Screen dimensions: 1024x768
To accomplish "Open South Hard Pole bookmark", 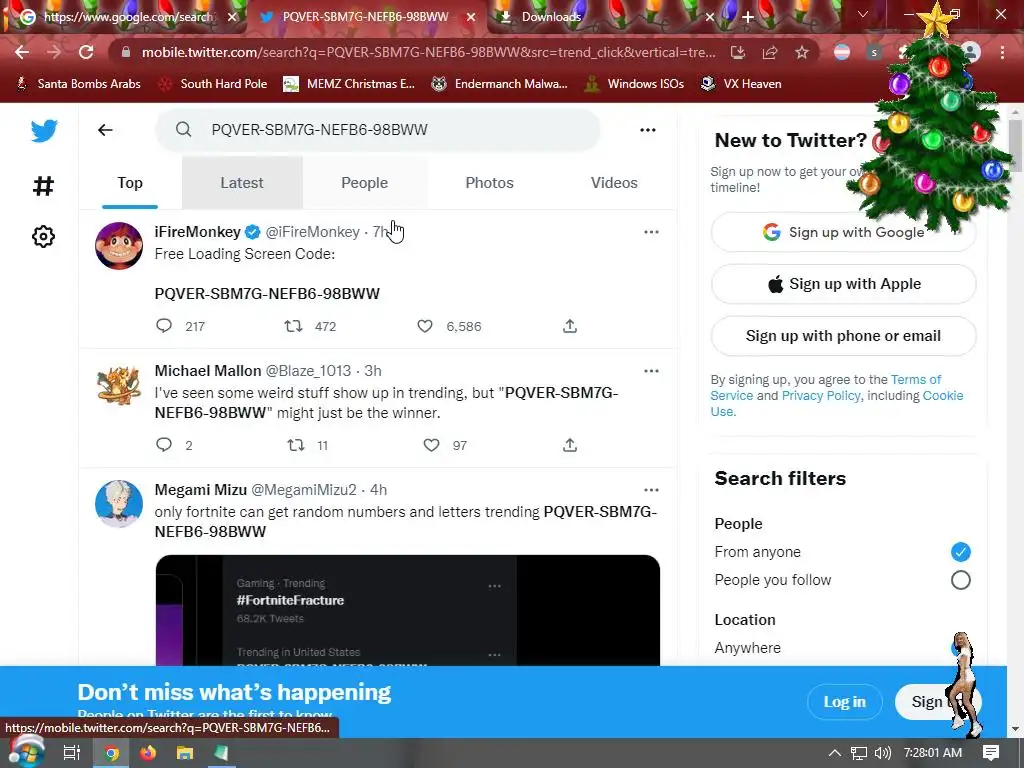I will (214, 84).
